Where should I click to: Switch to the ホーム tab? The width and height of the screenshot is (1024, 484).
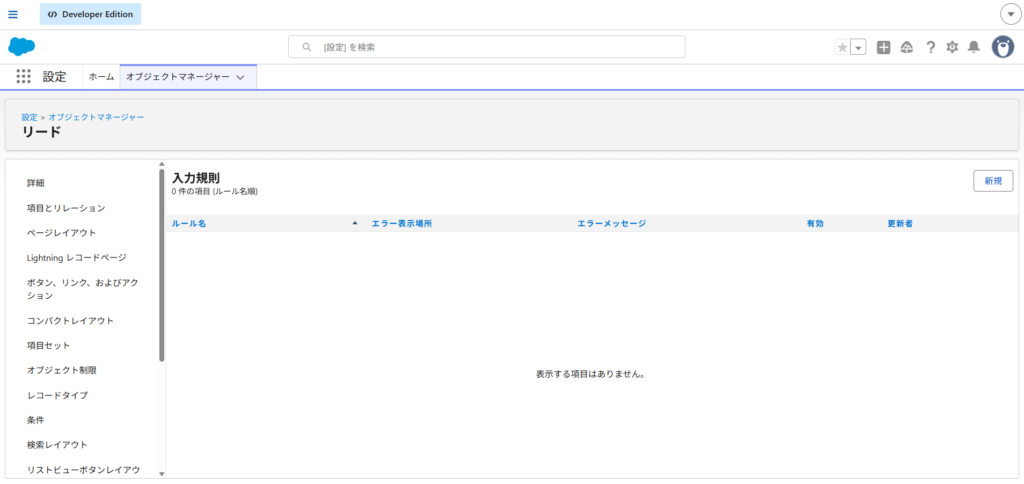[x=101, y=77]
